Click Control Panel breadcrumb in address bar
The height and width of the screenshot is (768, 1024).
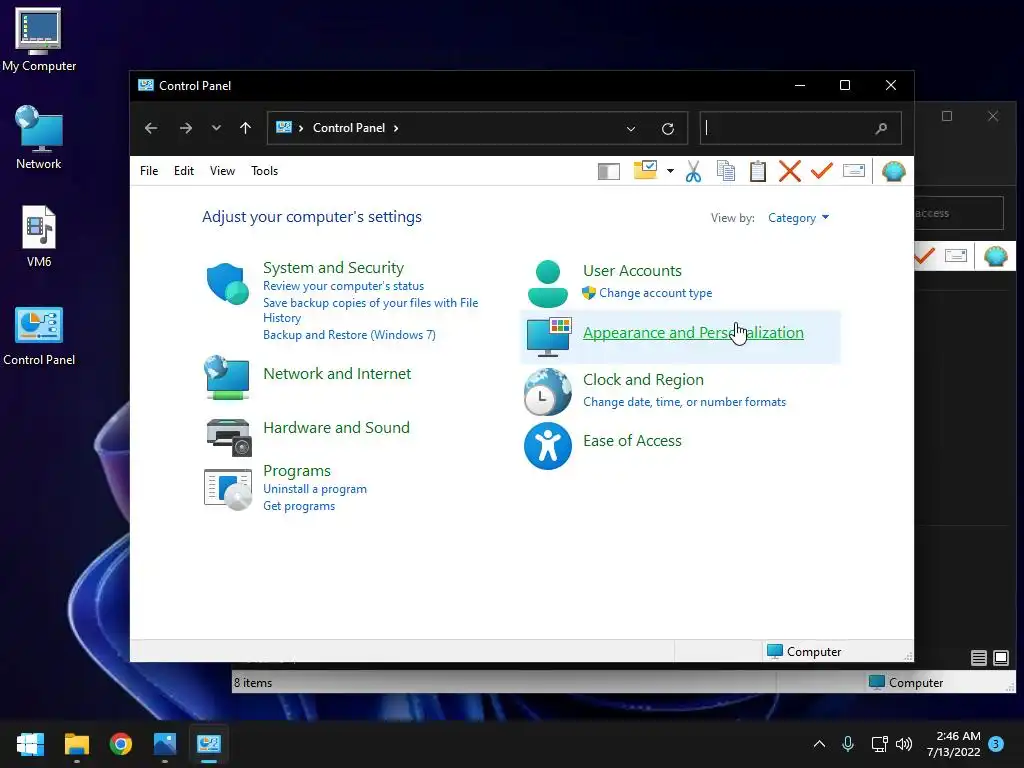click(x=349, y=128)
